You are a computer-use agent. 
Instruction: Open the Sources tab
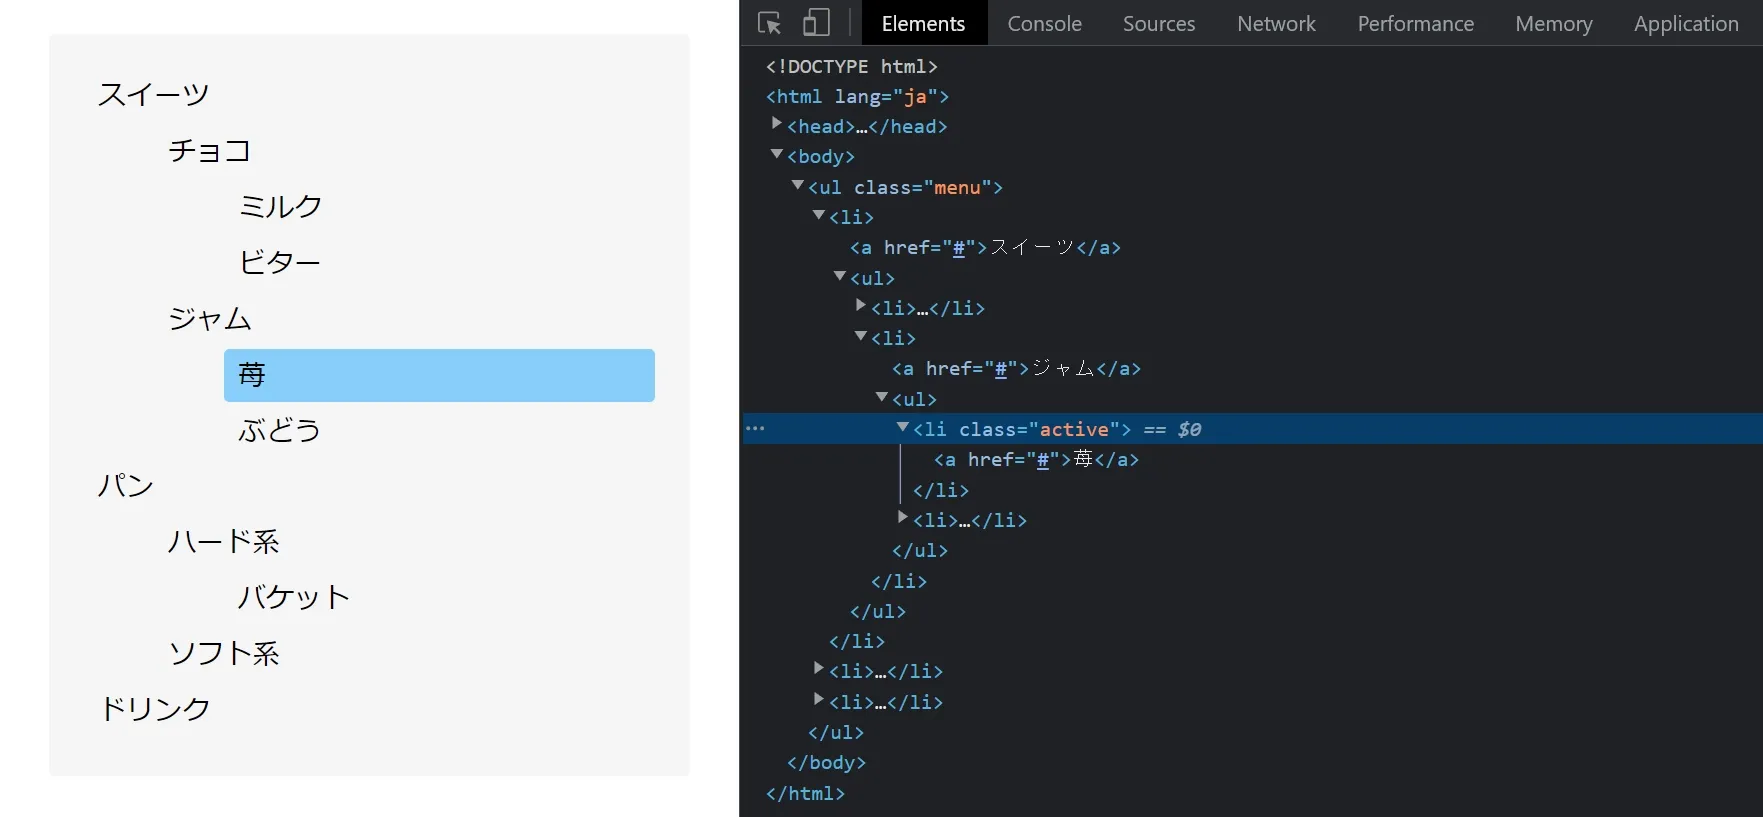pyautogui.click(x=1158, y=23)
